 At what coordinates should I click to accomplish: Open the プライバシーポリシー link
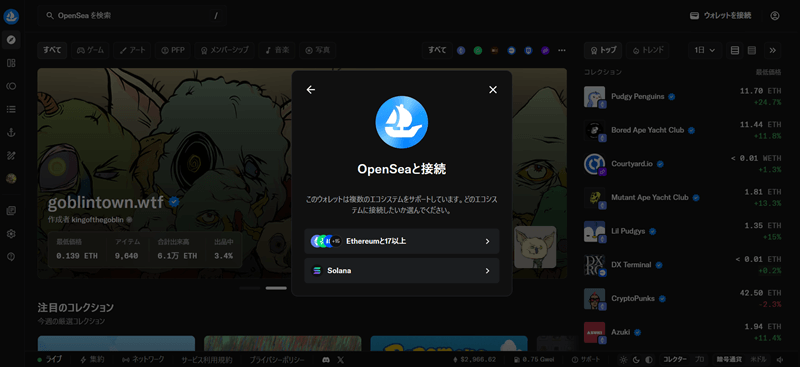click(277, 359)
